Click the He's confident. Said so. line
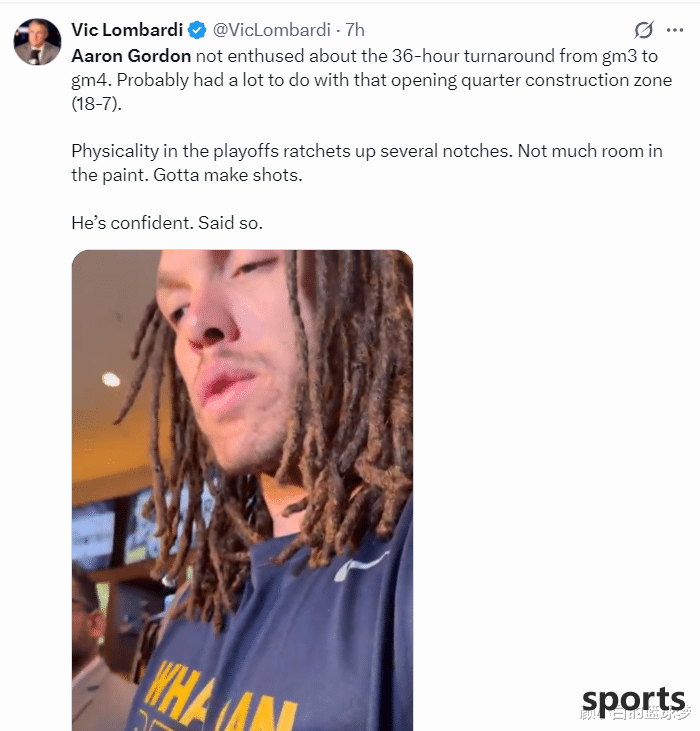The width and height of the screenshot is (700, 731). click(x=167, y=223)
